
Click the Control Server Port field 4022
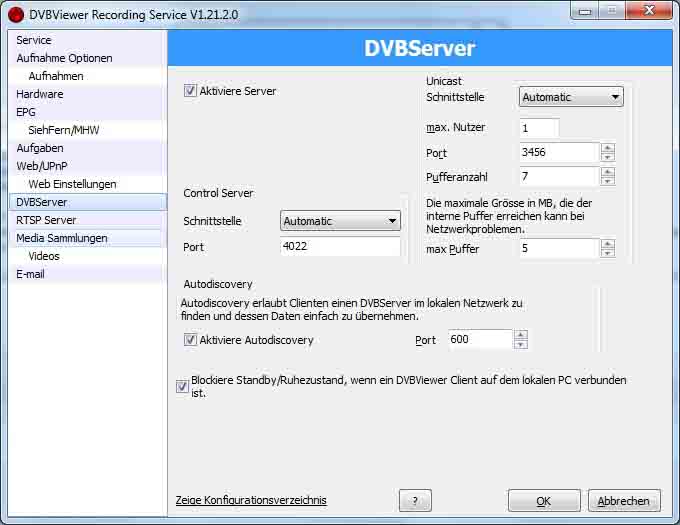tap(340, 246)
